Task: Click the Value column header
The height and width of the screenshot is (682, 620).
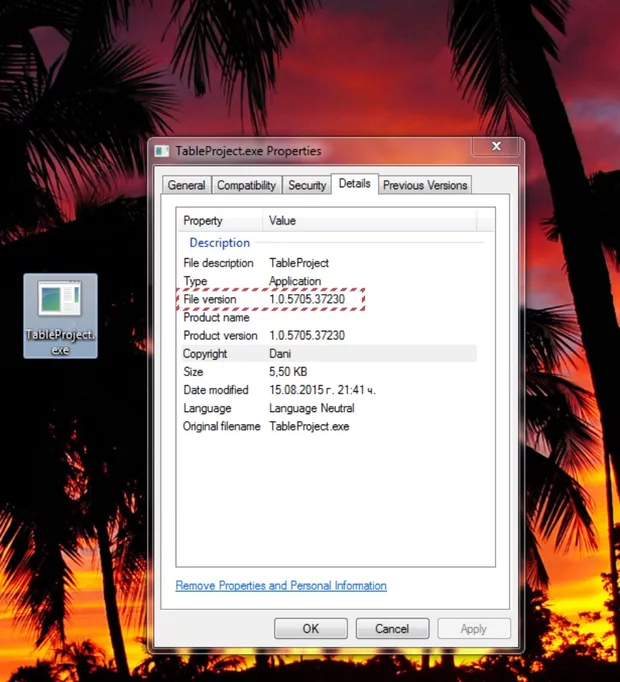Action: (370, 221)
